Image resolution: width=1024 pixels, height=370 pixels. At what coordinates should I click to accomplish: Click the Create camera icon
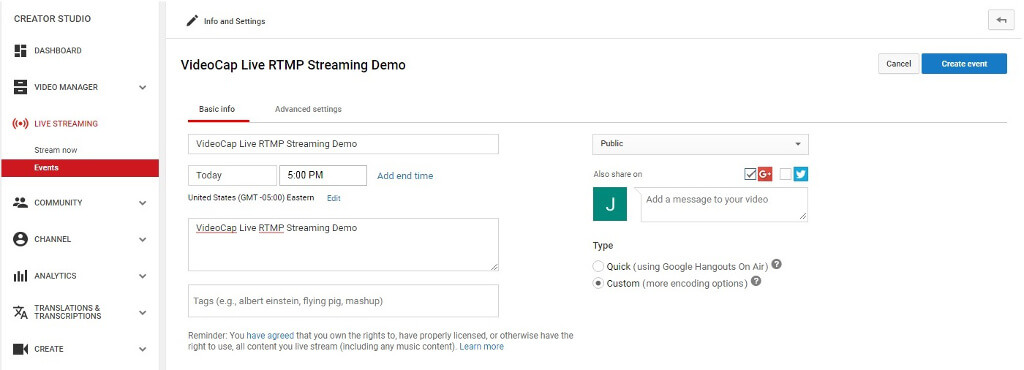pos(20,349)
